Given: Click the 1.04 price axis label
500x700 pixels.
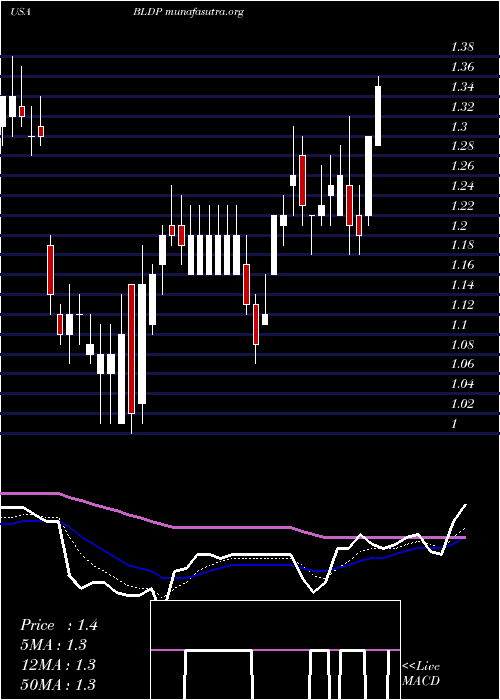Looking at the screenshot, I should (462, 384).
